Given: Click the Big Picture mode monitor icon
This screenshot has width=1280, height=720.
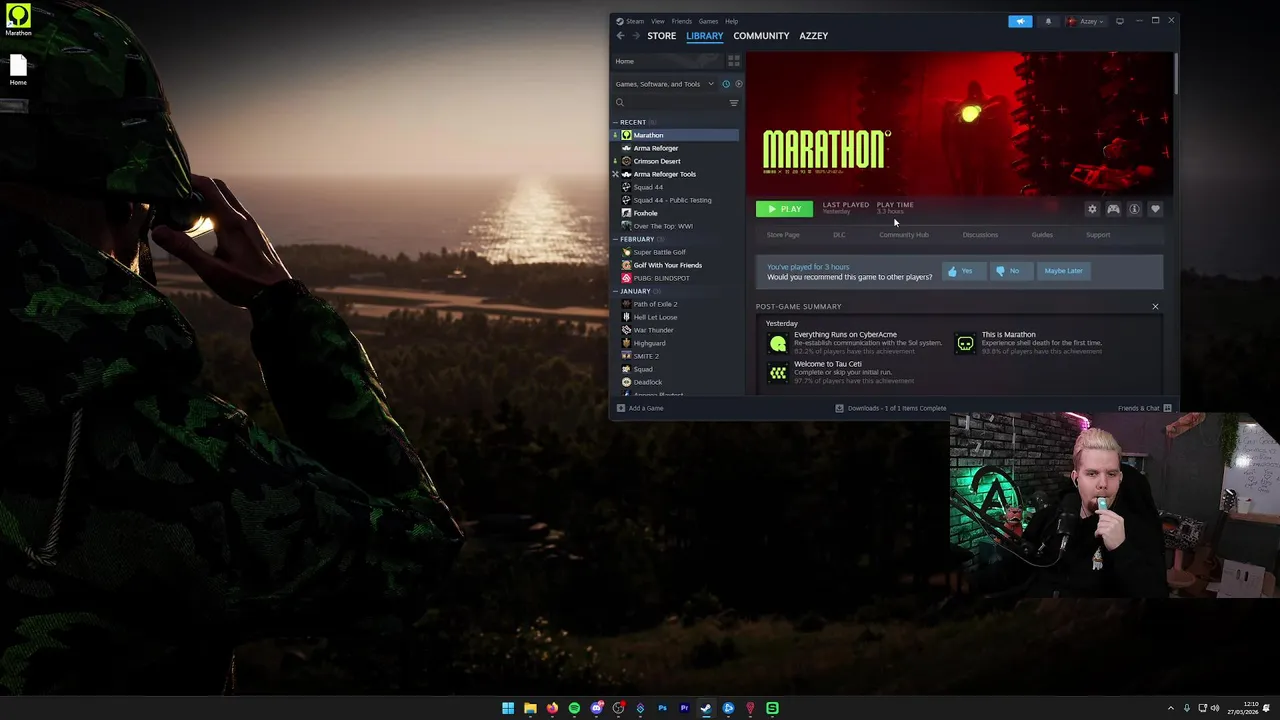Looking at the screenshot, I should coord(1120,21).
